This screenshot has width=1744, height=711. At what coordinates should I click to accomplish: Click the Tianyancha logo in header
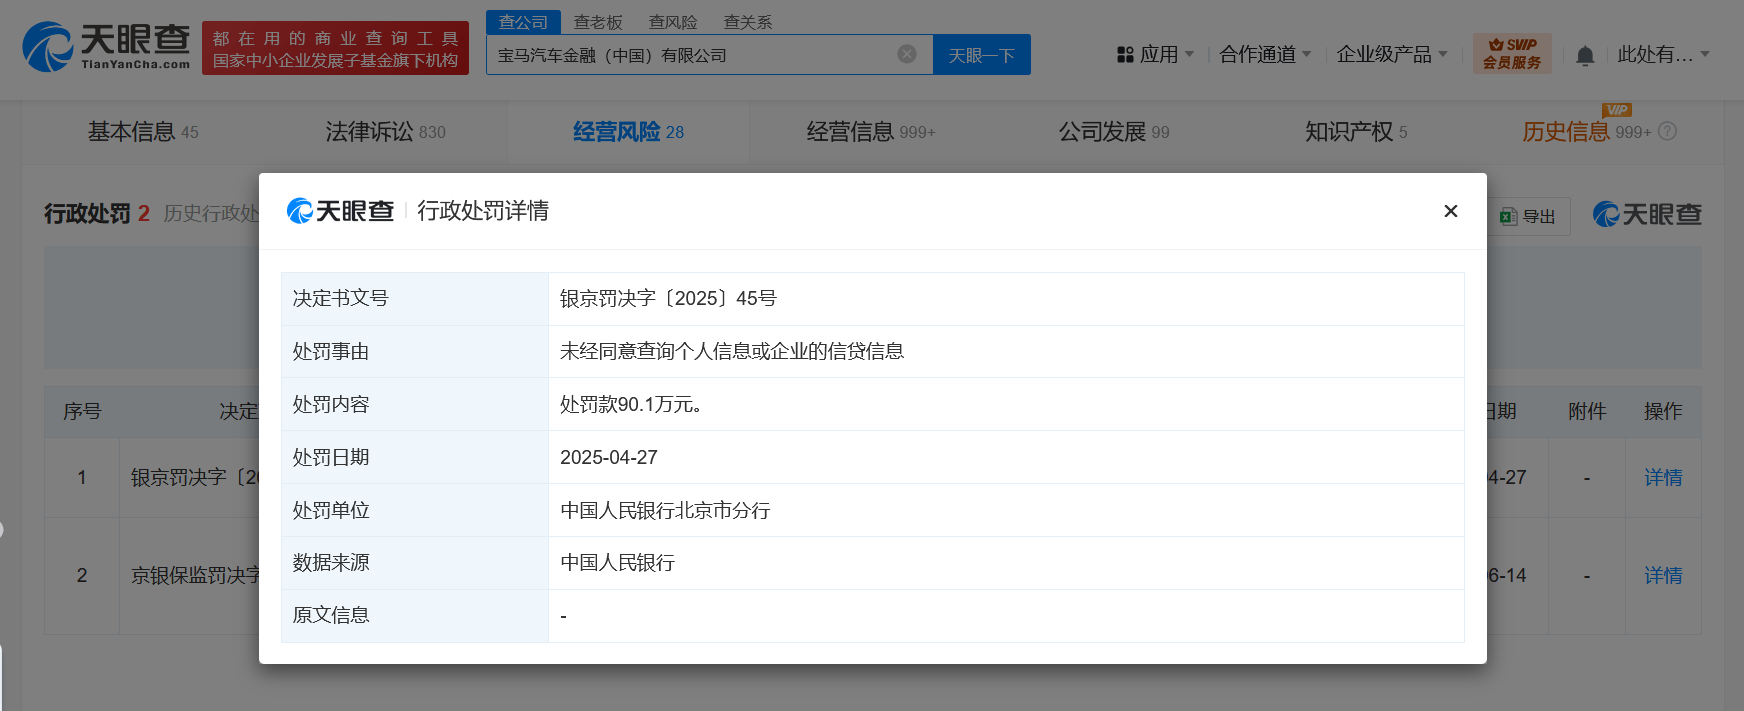tap(106, 47)
